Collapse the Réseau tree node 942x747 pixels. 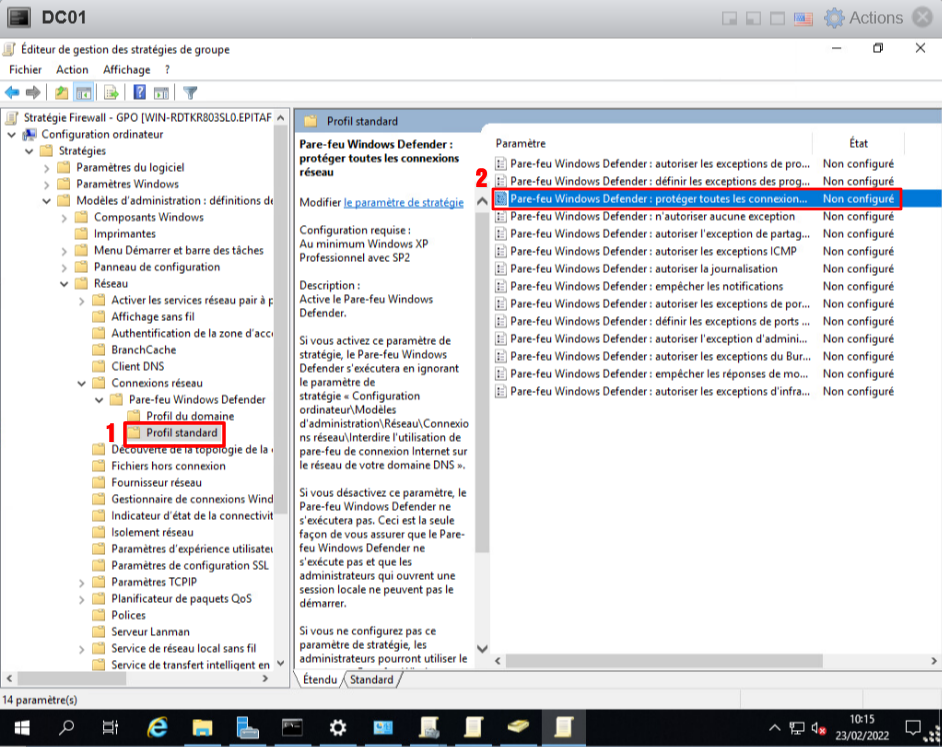(65, 284)
